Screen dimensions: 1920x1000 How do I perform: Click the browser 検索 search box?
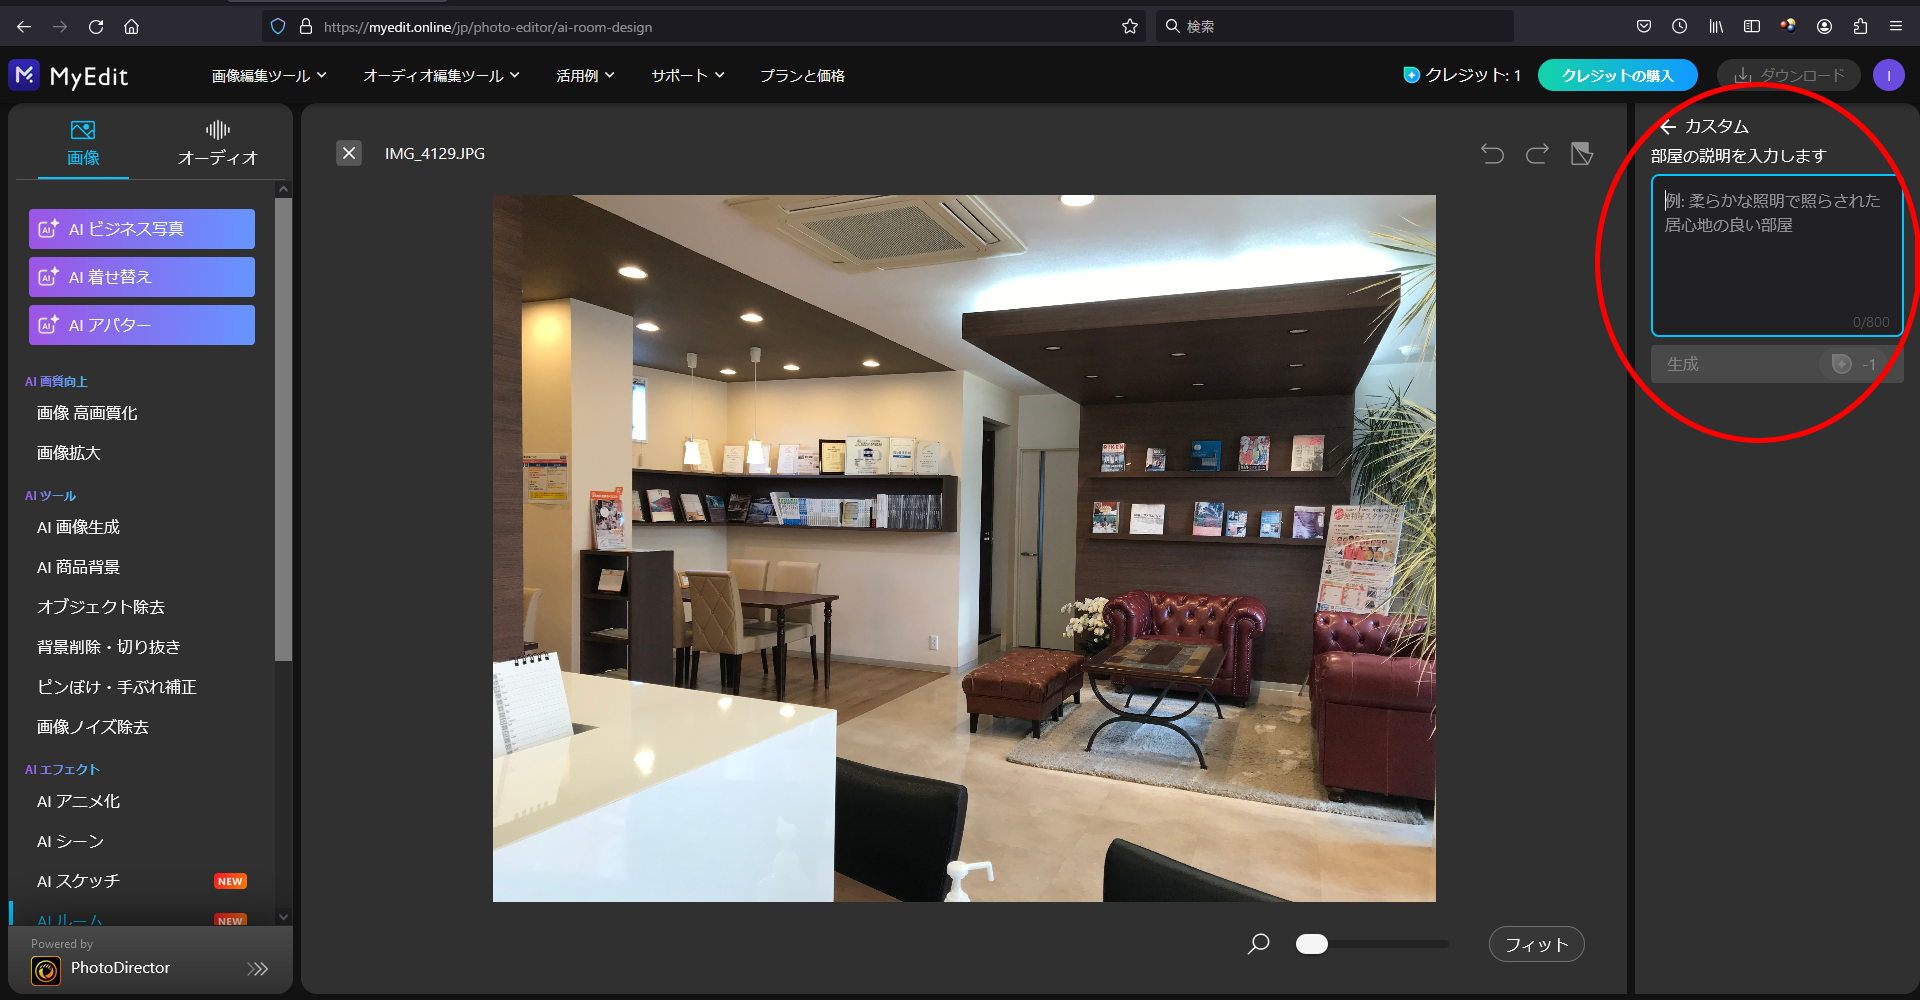tap(1334, 27)
